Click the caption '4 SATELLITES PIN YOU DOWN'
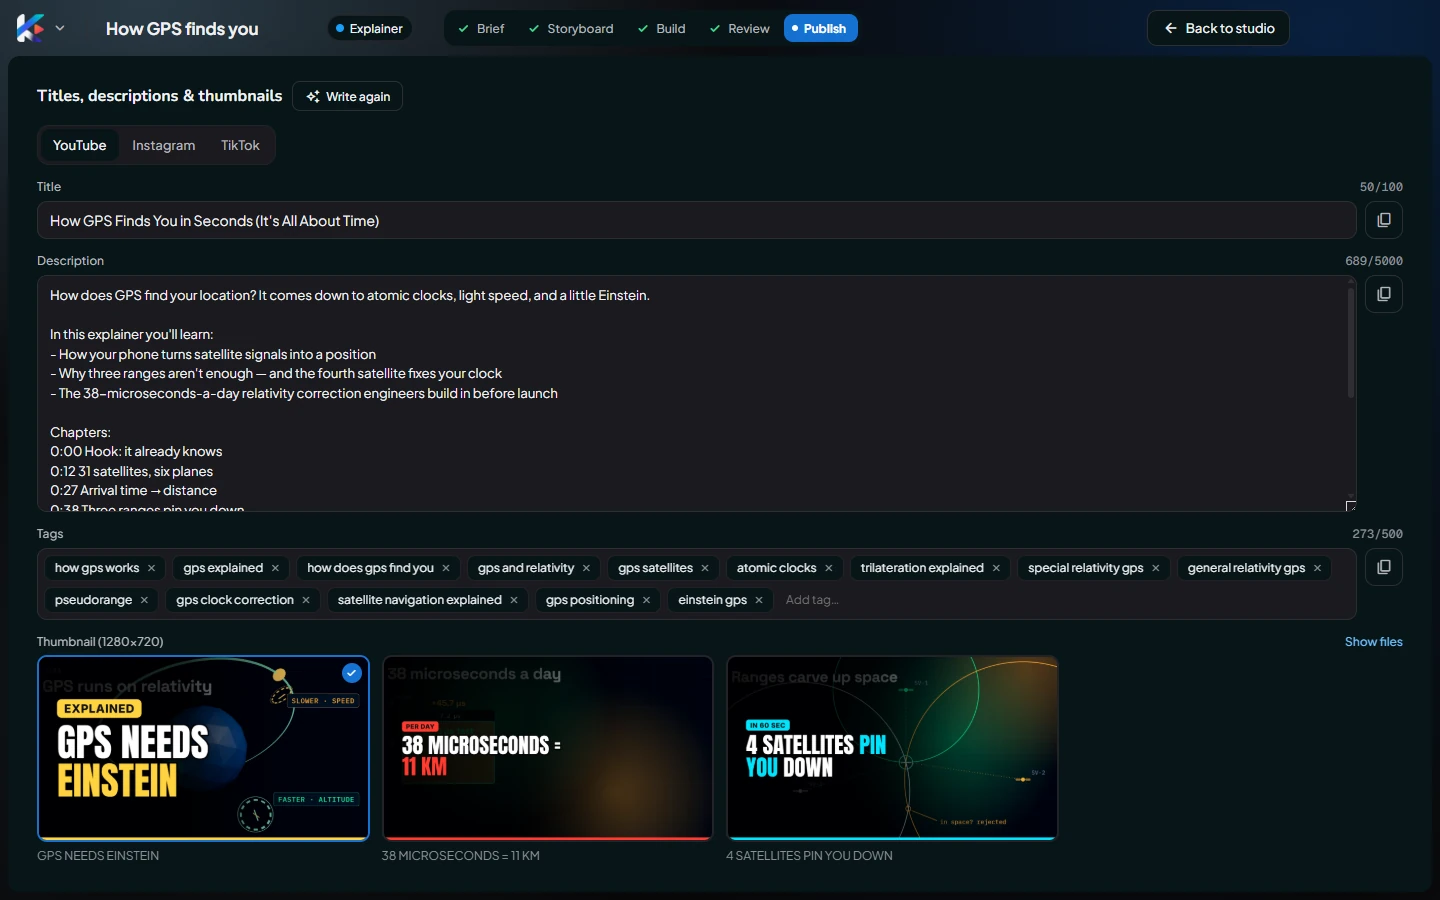1440x900 pixels. click(x=809, y=856)
